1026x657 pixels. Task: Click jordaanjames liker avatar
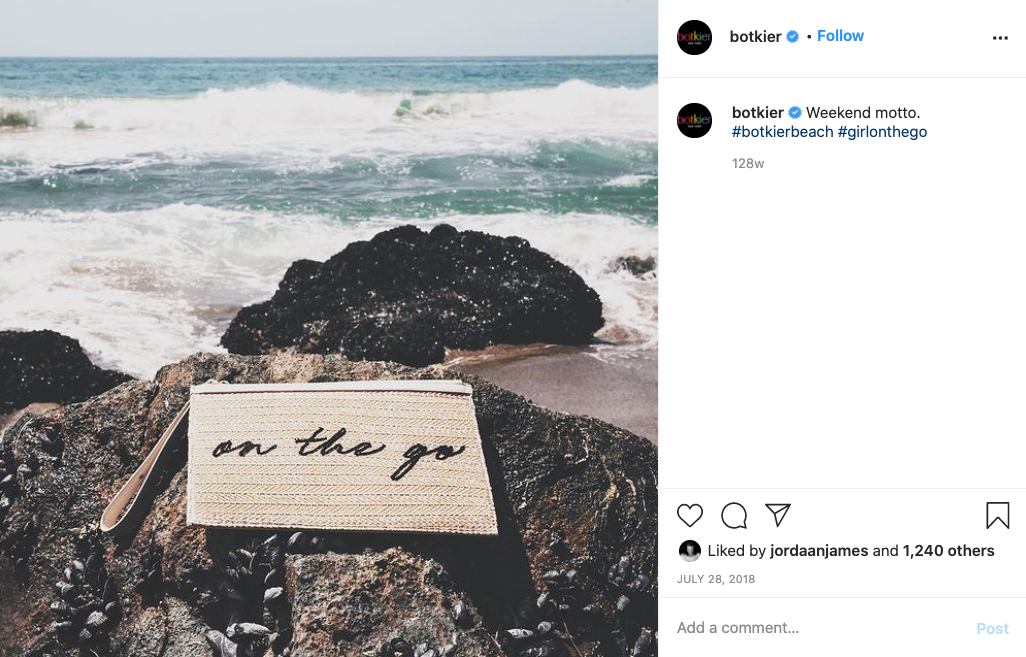coord(690,551)
